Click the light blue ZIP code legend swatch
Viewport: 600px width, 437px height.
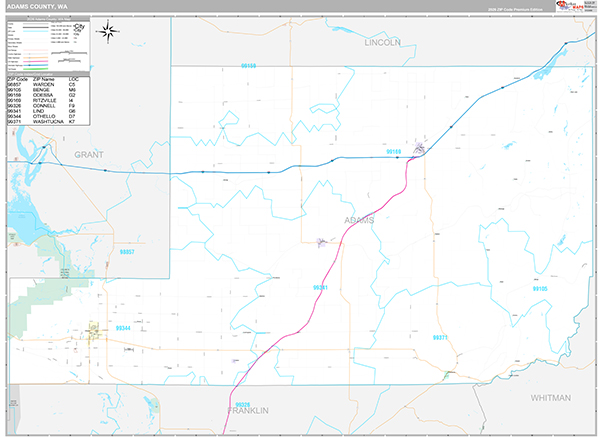click(x=36, y=31)
